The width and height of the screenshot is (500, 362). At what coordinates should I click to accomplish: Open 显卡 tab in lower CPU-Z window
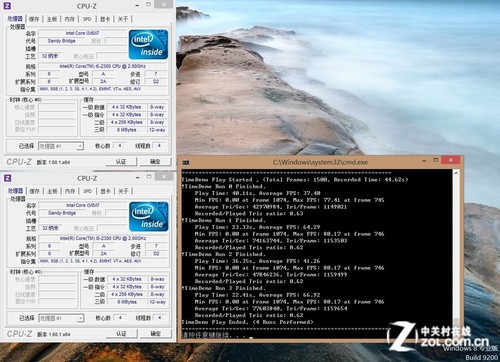tap(105, 191)
